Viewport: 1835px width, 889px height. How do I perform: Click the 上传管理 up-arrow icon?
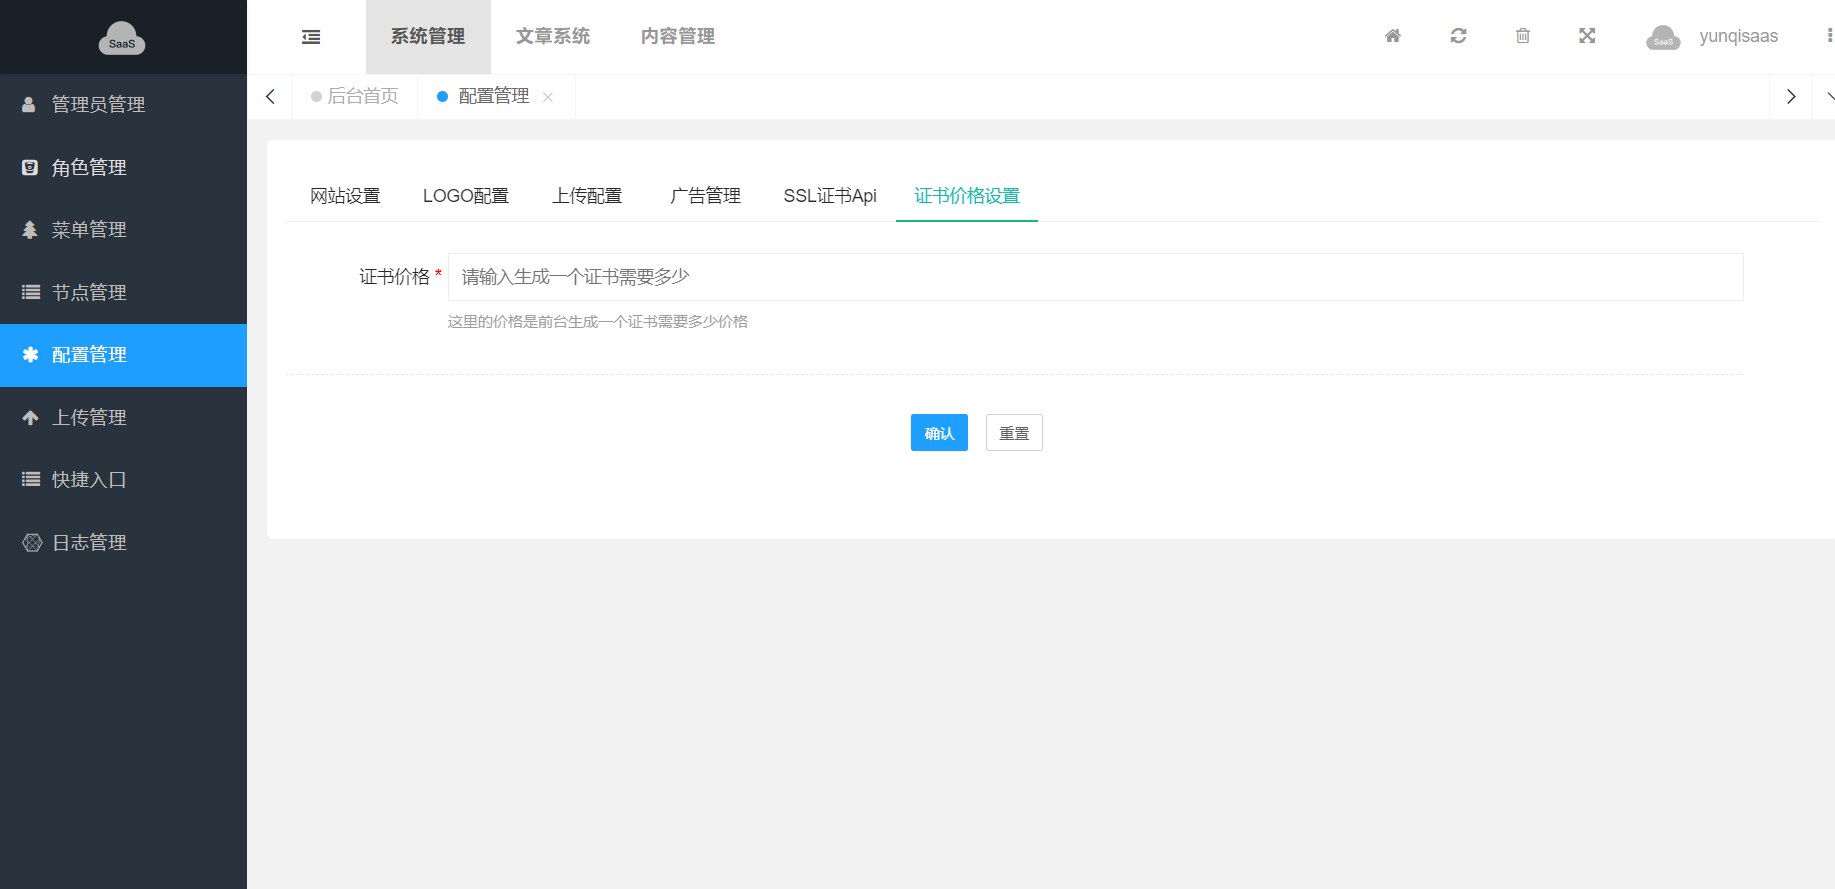coord(30,418)
